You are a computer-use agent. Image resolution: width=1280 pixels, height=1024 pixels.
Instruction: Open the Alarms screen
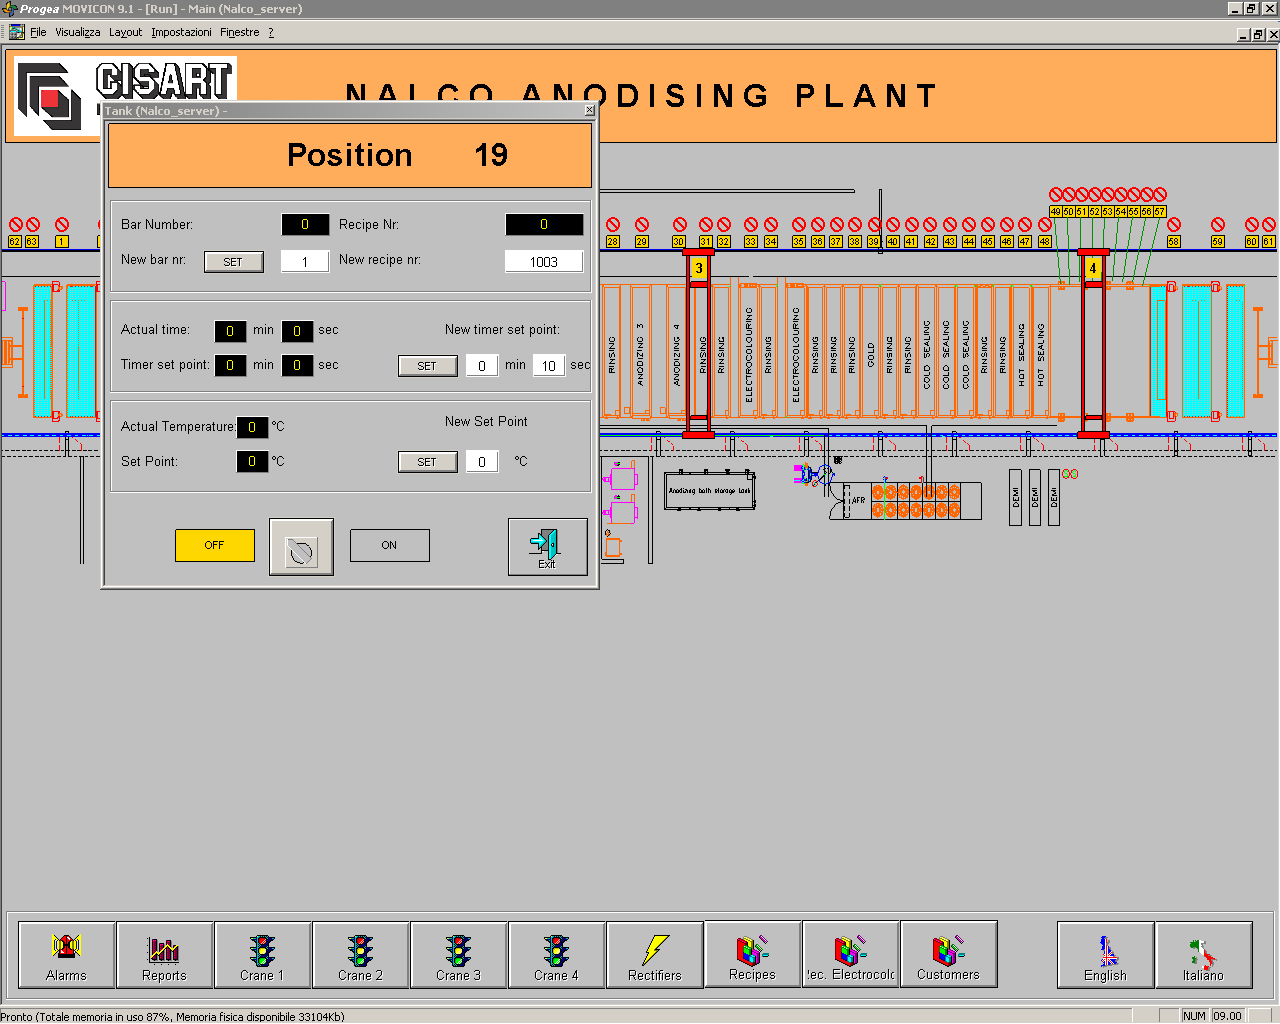click(x=66, y=955)
